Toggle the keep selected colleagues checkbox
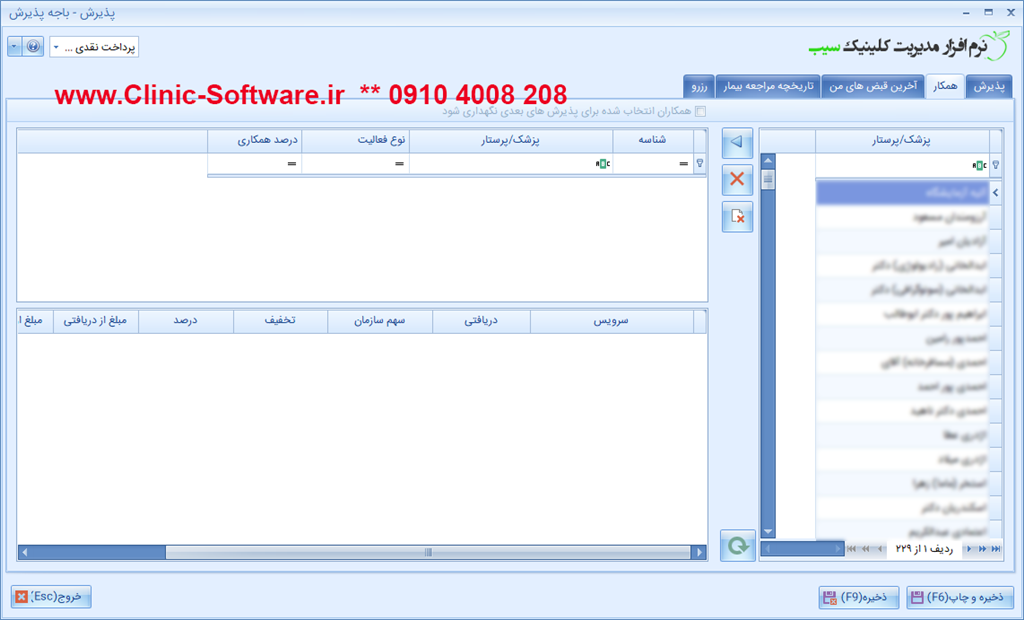Viewport: 1024px width, 620px height. pos(701,112)
